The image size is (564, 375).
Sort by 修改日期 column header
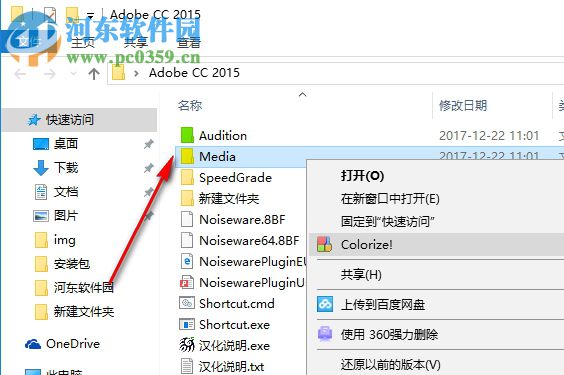[463, 105]
